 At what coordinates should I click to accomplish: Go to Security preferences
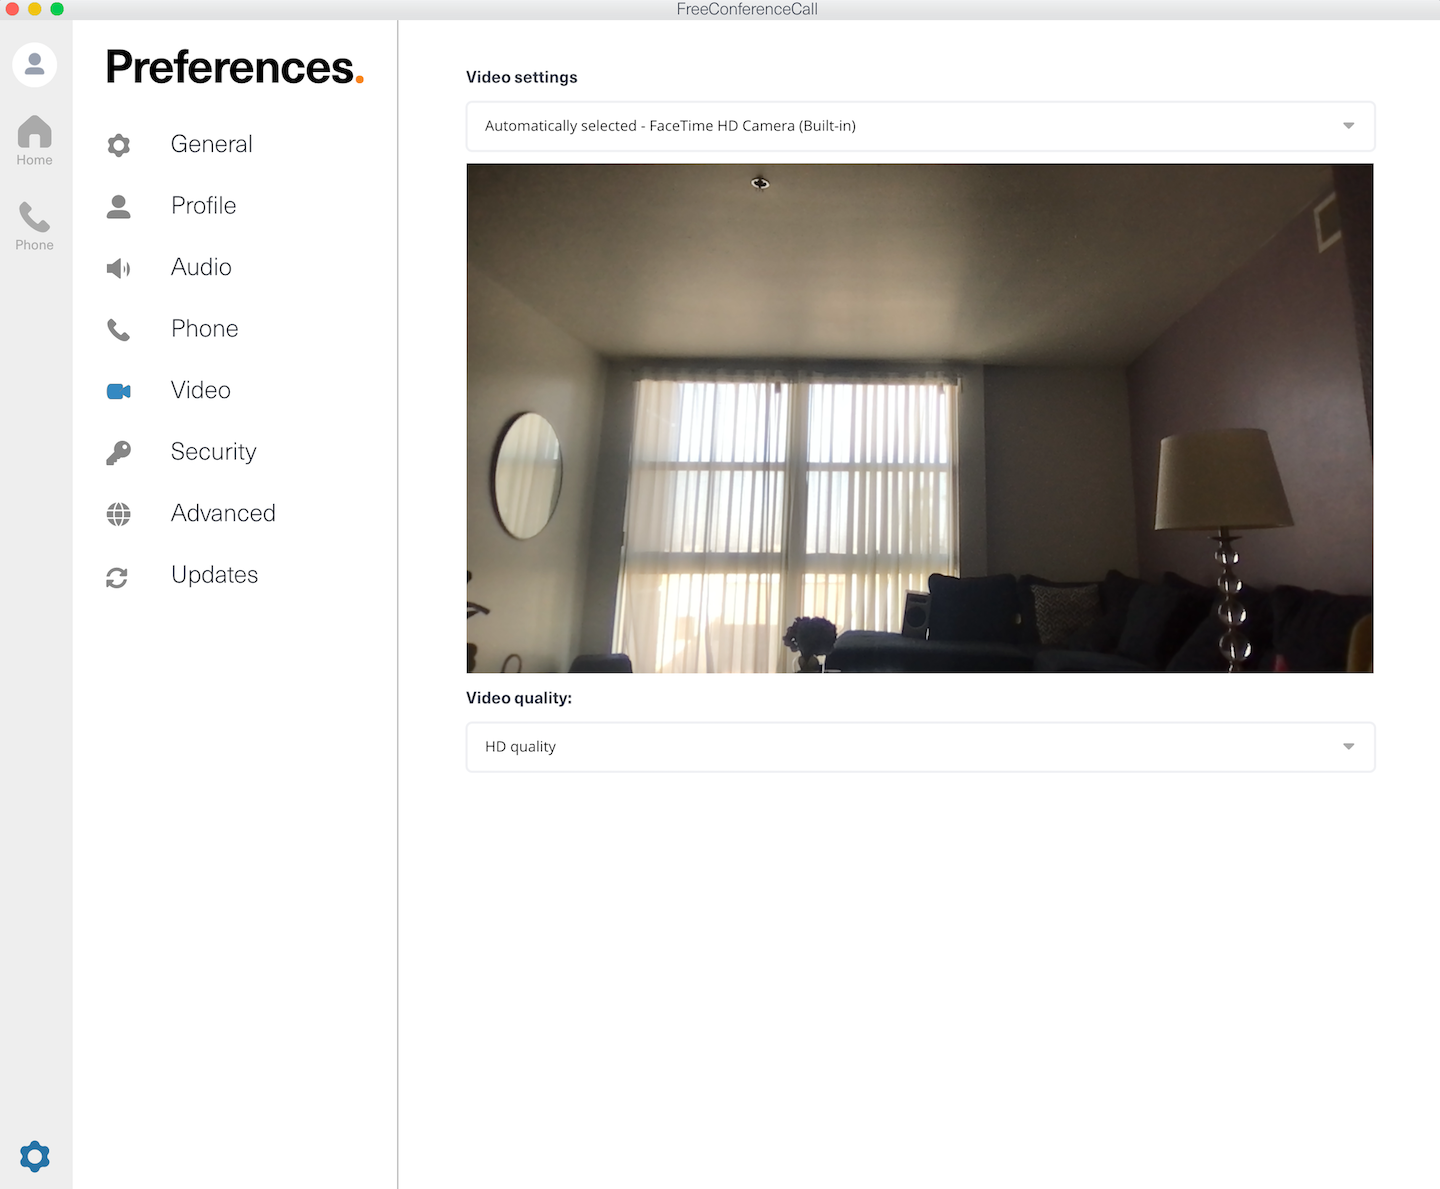click(x=213, y=452)
